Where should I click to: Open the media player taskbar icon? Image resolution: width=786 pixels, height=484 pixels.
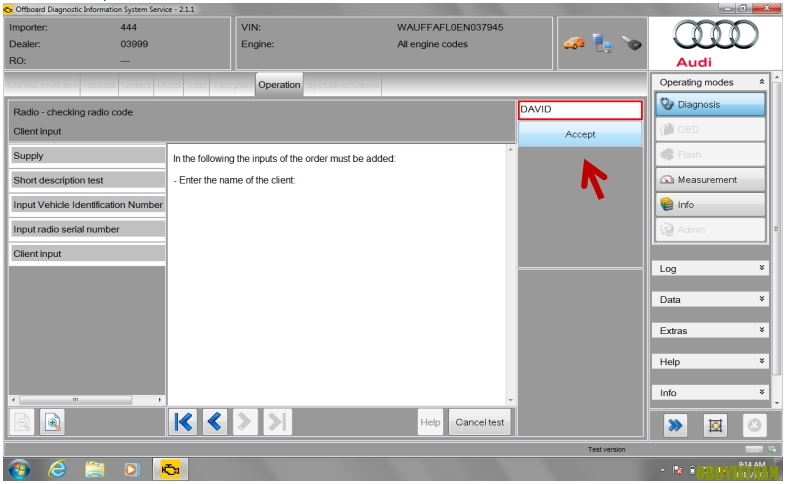(131, 469)
